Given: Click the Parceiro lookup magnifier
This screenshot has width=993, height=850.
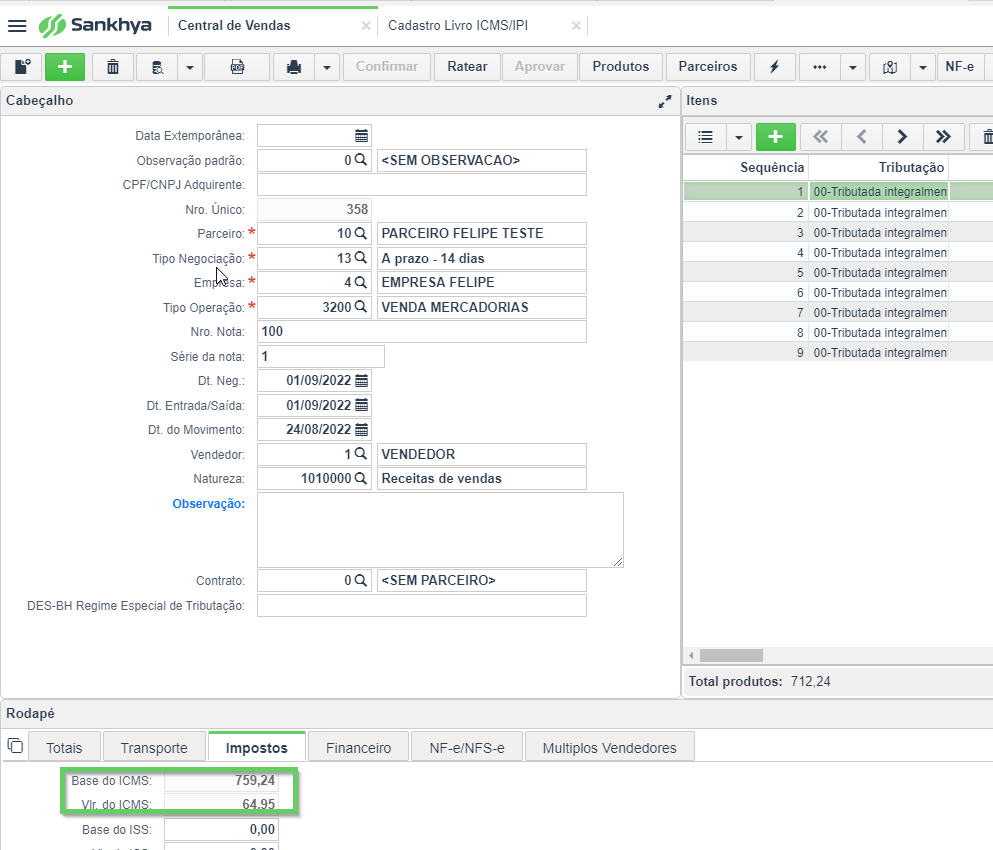Looking at the screenshot, I should (361, 233).
